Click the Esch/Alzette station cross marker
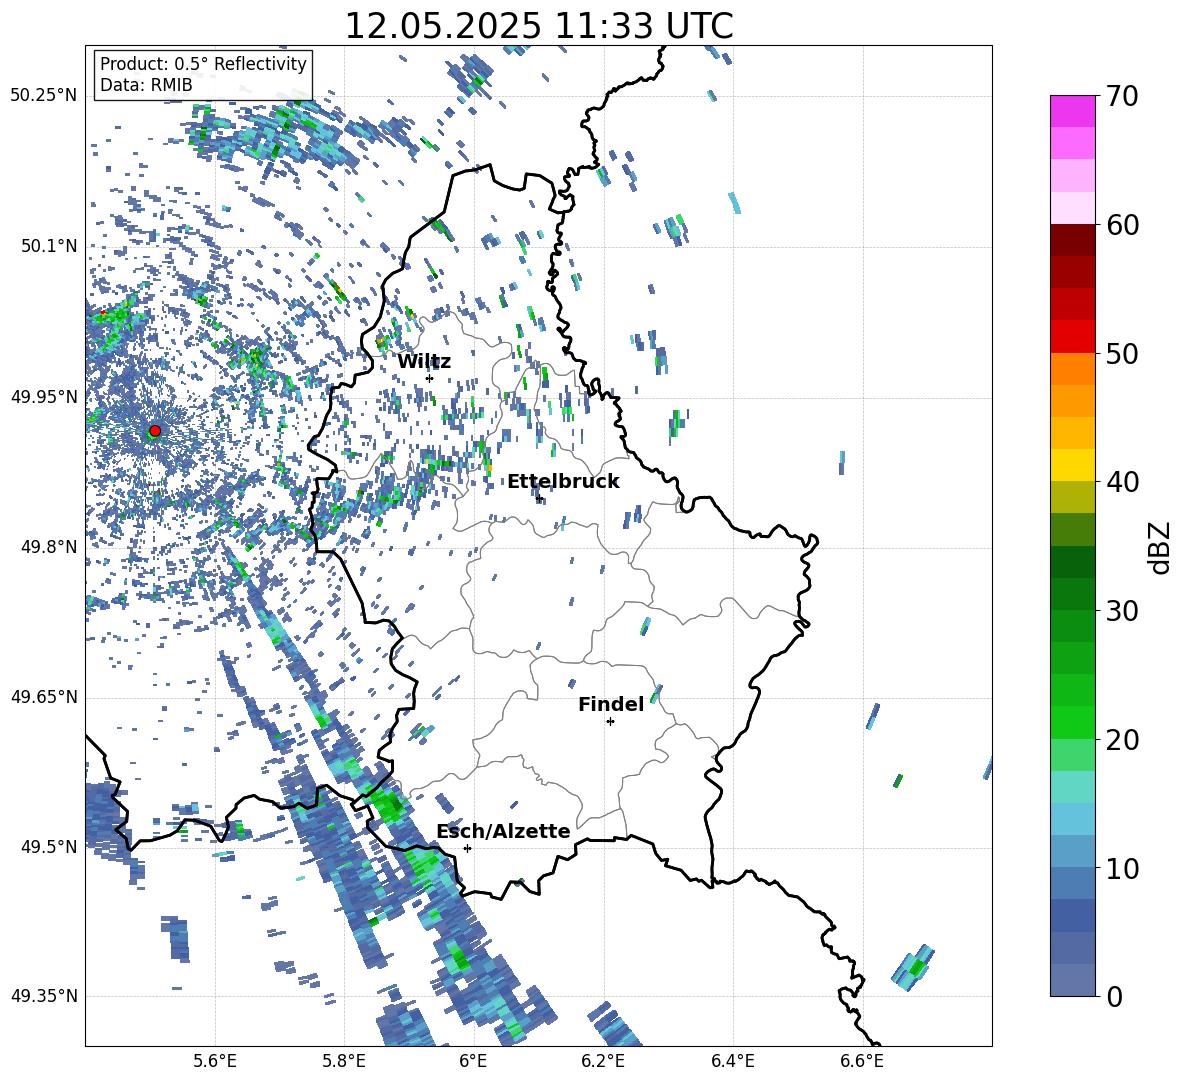Image resolution: width=1184 pixels, height=1081 pixels. pos(467,848)
